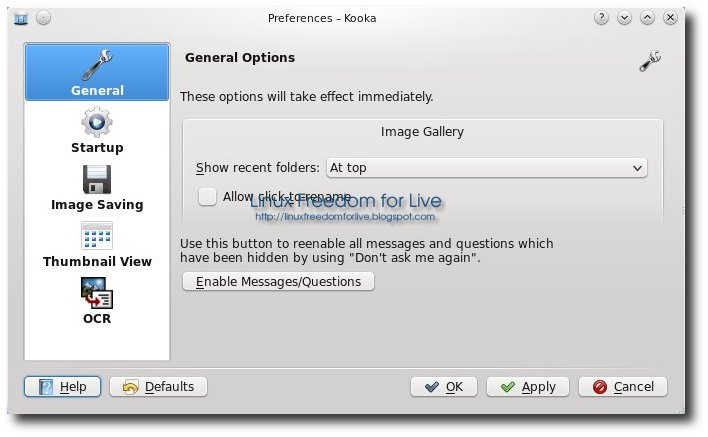Click the Help button
Image resolution: width=708 pixels, height=437 pixels.
click(x=62, y=387)
